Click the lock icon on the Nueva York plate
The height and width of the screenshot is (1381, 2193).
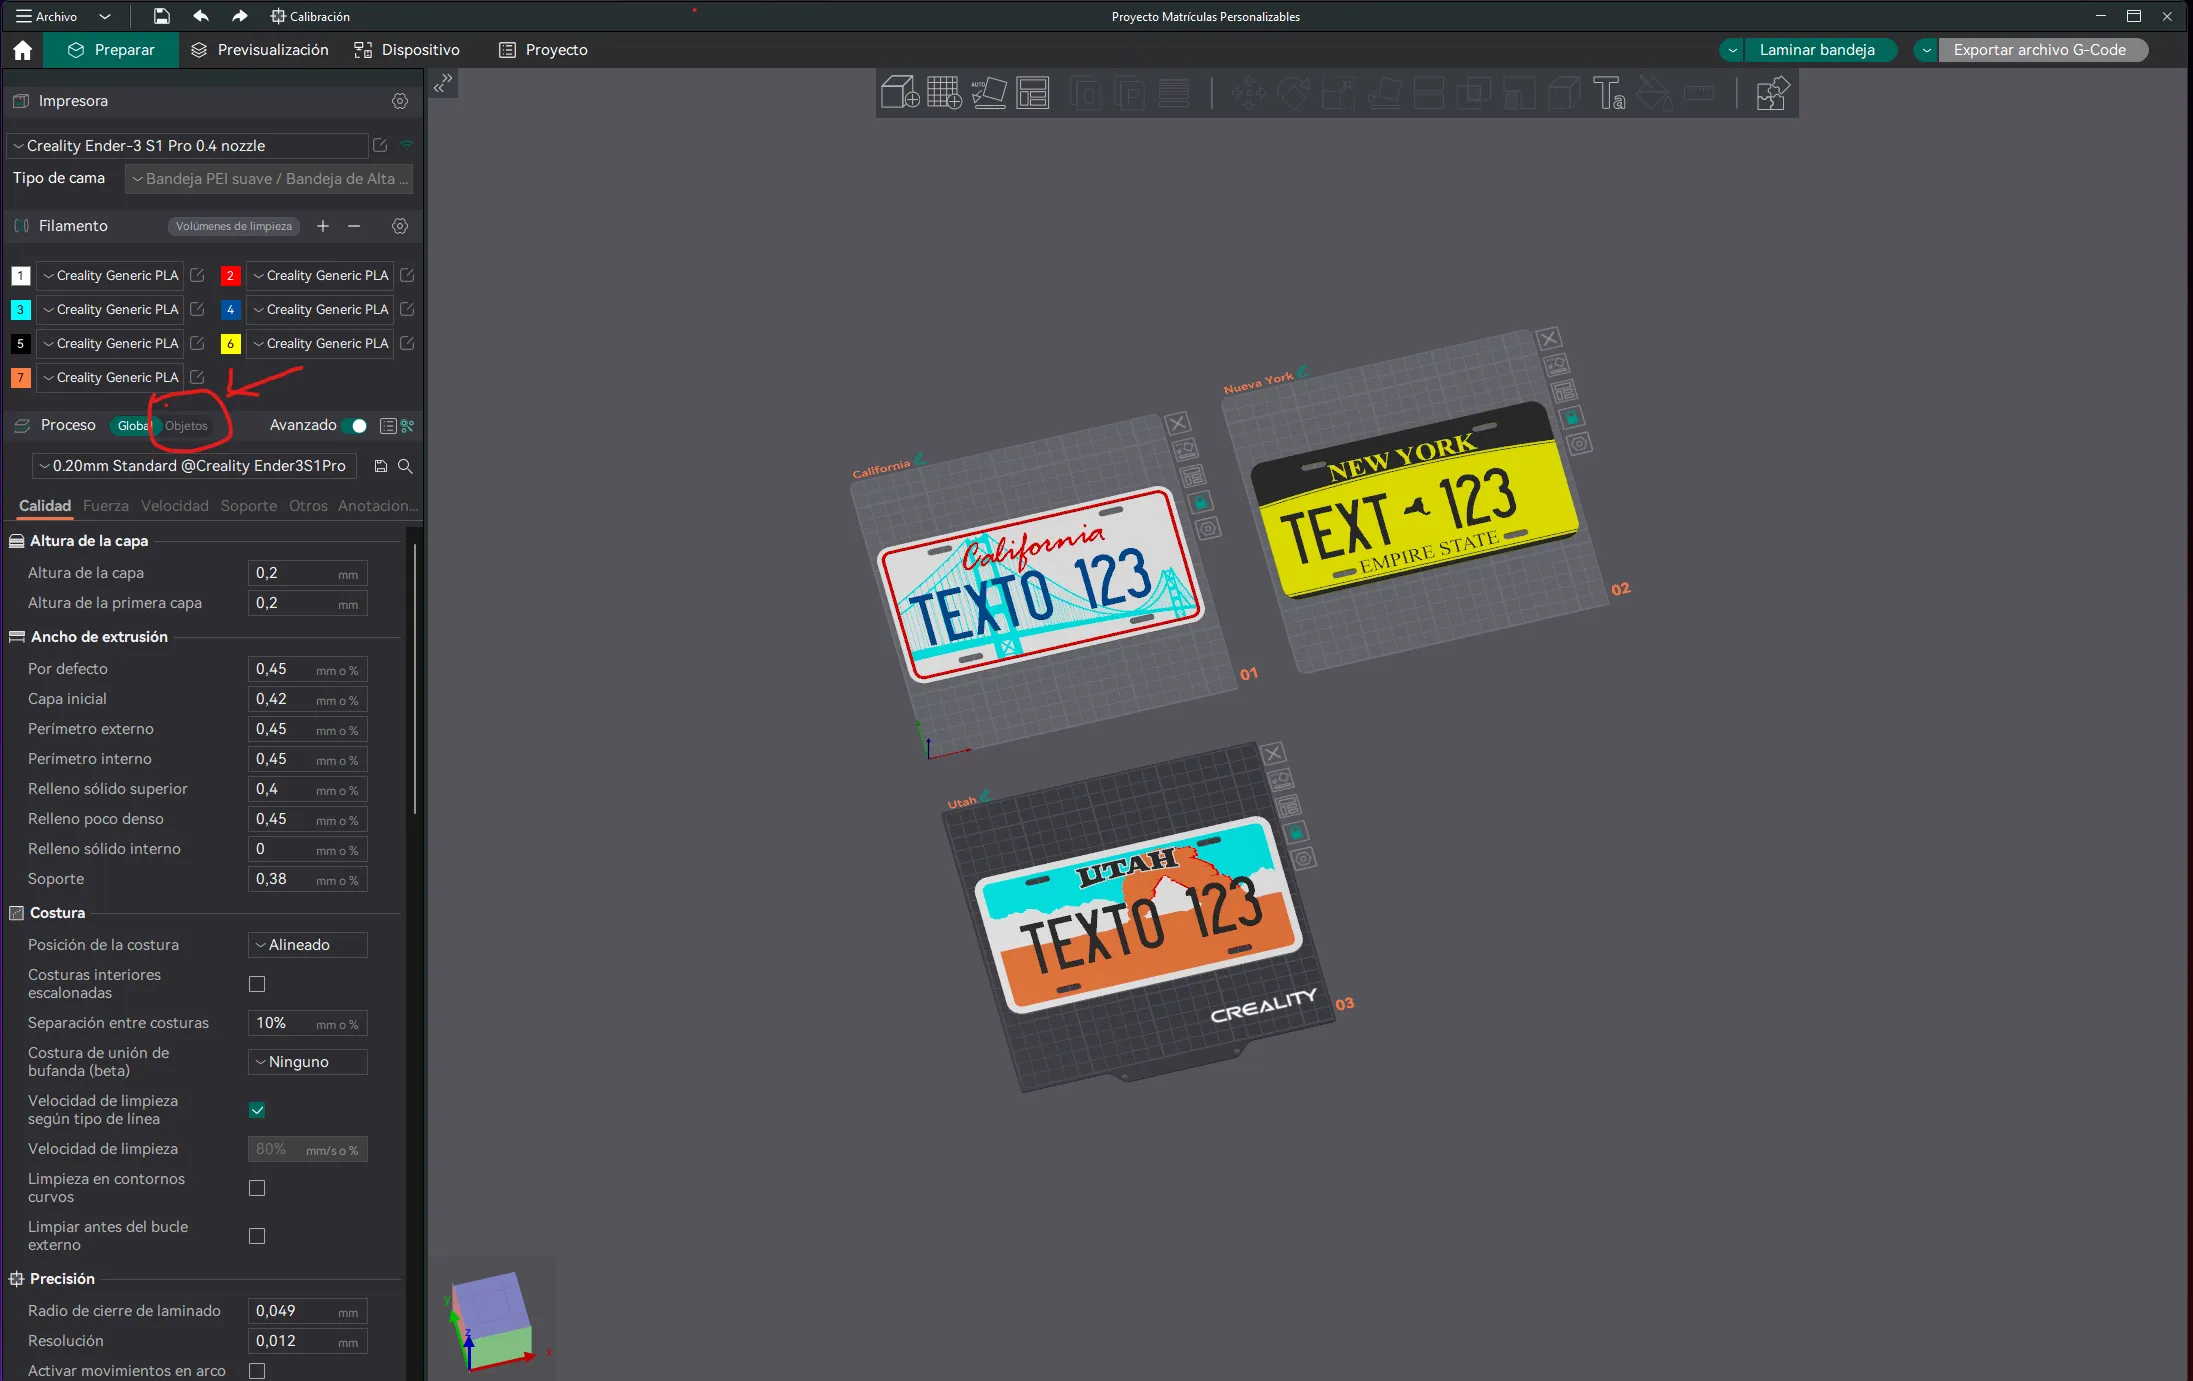[x=1571, y=417]
